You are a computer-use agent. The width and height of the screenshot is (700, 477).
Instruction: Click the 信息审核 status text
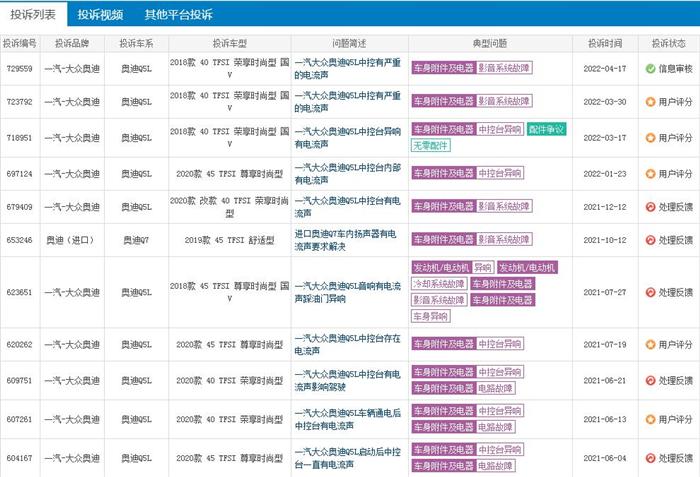click(x=675, y=69)
